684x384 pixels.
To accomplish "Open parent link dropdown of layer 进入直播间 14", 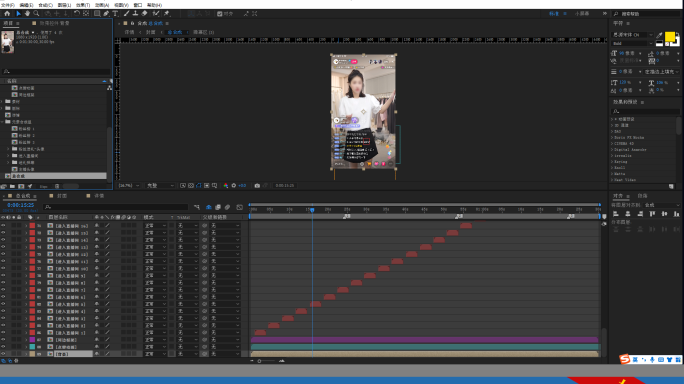I will tap(225, 240).
